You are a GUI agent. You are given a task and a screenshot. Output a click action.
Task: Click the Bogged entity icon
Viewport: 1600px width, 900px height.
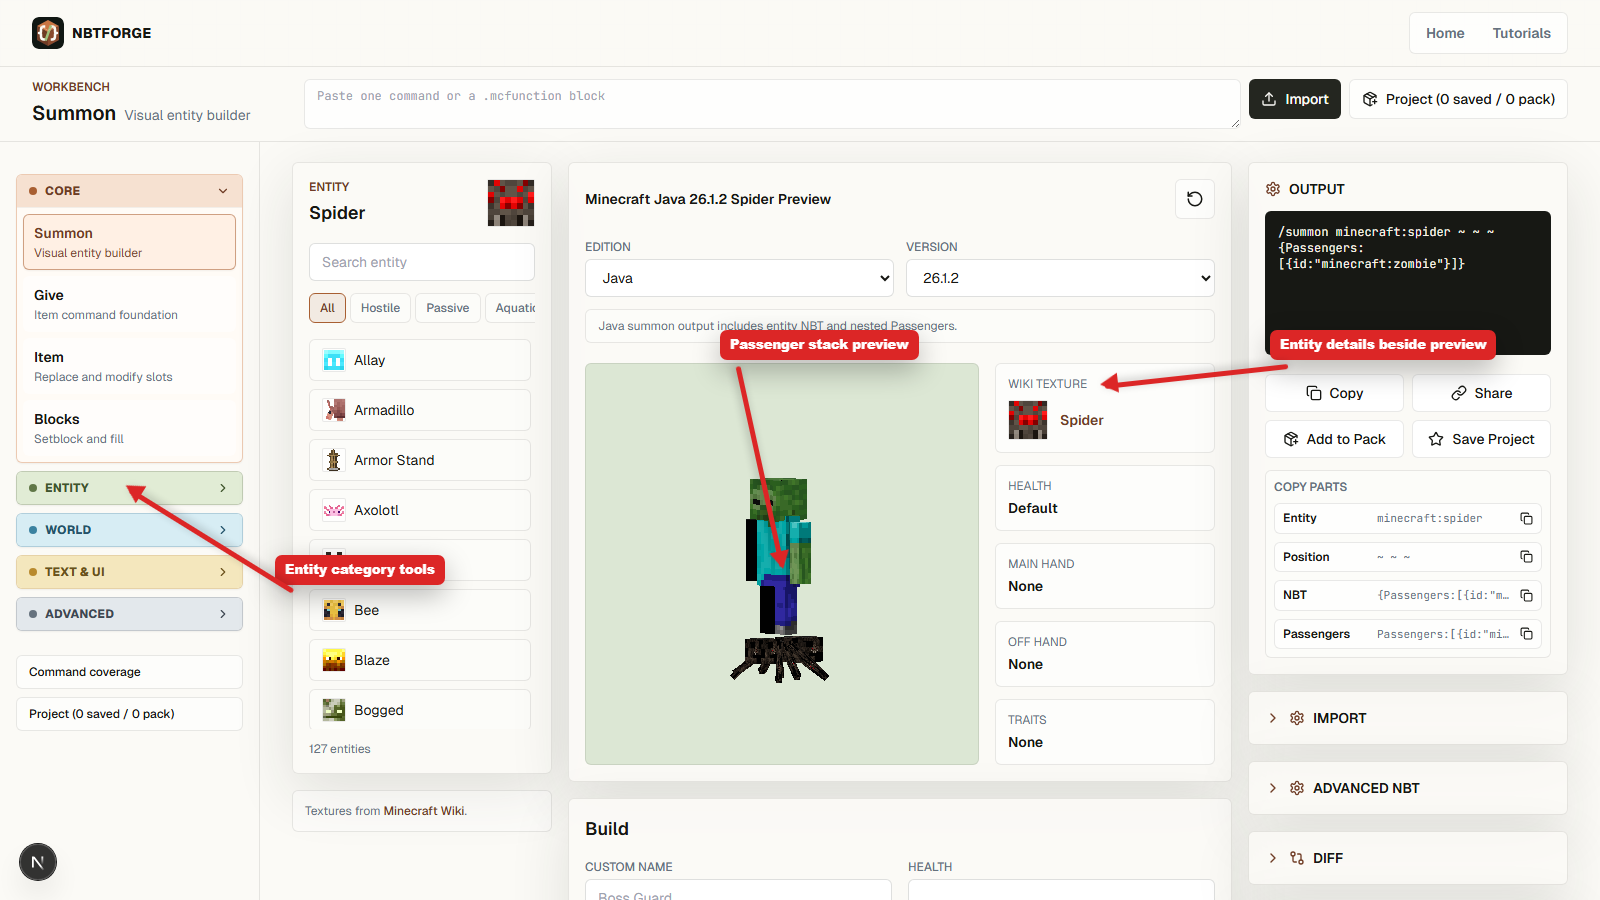334,710
